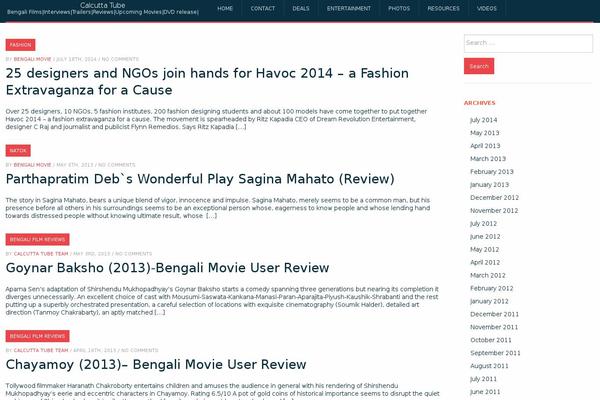Open the December 2012 archive
600x400 pixels.
click(x=494, y=198)
